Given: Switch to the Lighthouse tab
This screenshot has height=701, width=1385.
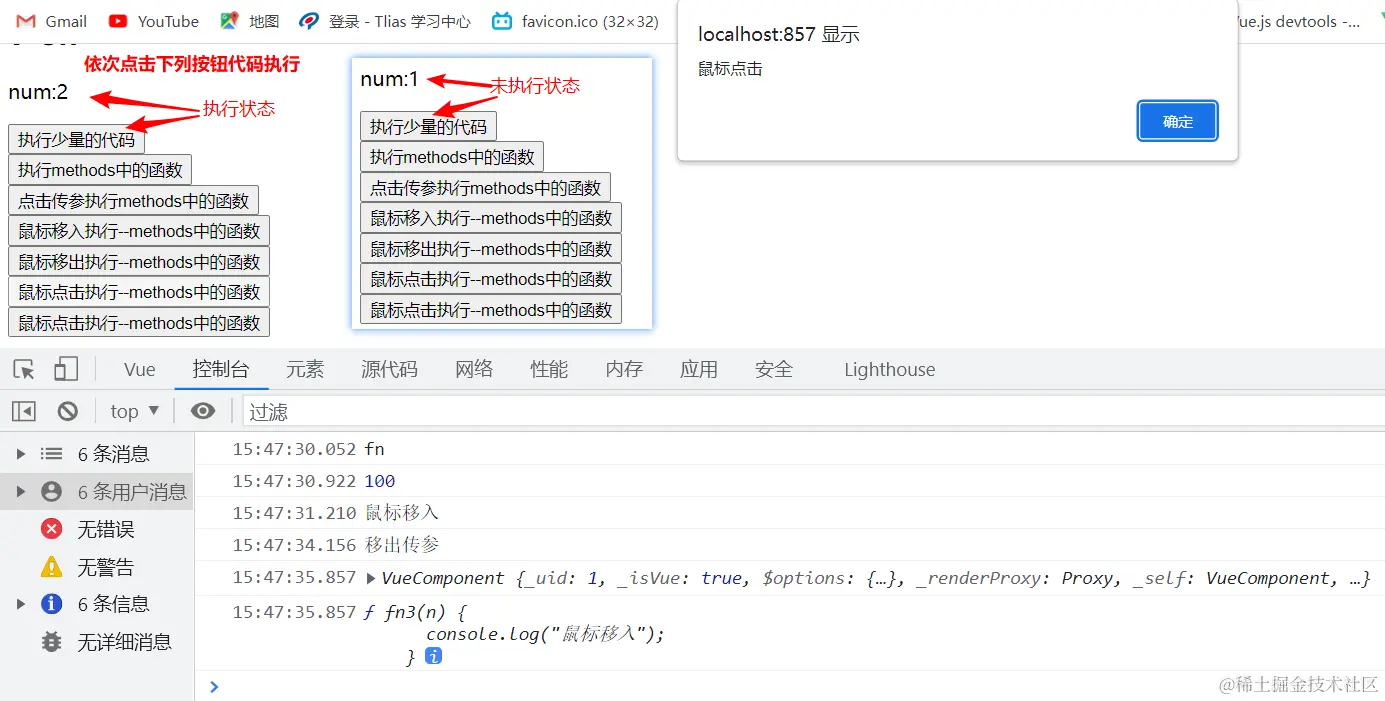Looking at the screenshot, I should (x=890, y=369).
